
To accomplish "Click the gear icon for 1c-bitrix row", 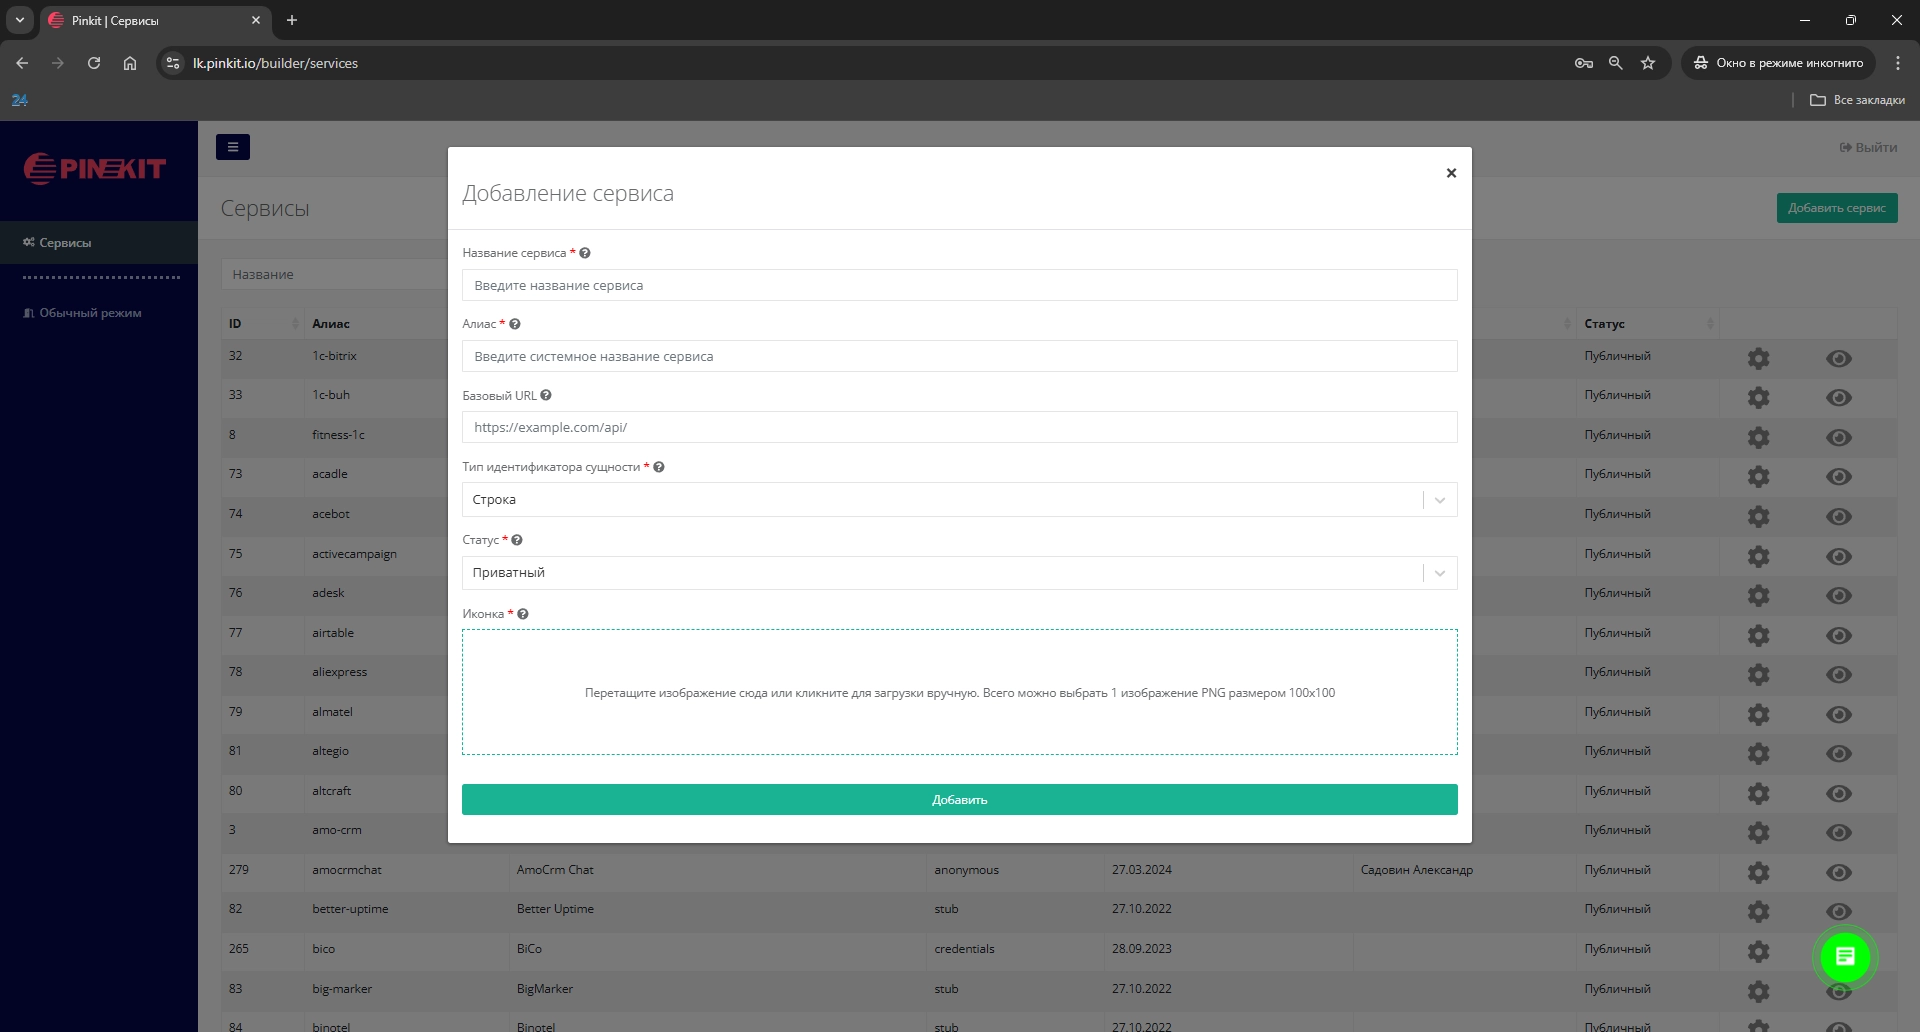I will point(1758,358).
